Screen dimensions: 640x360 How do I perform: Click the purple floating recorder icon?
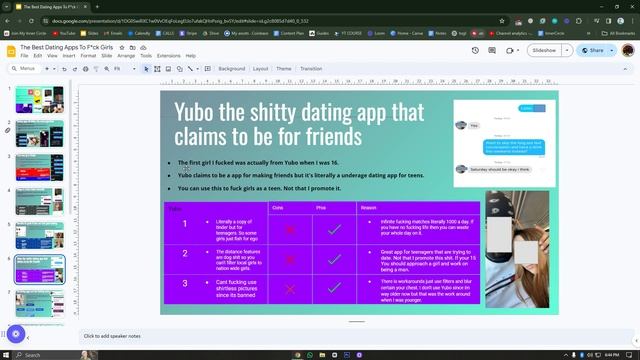point(16,334)
